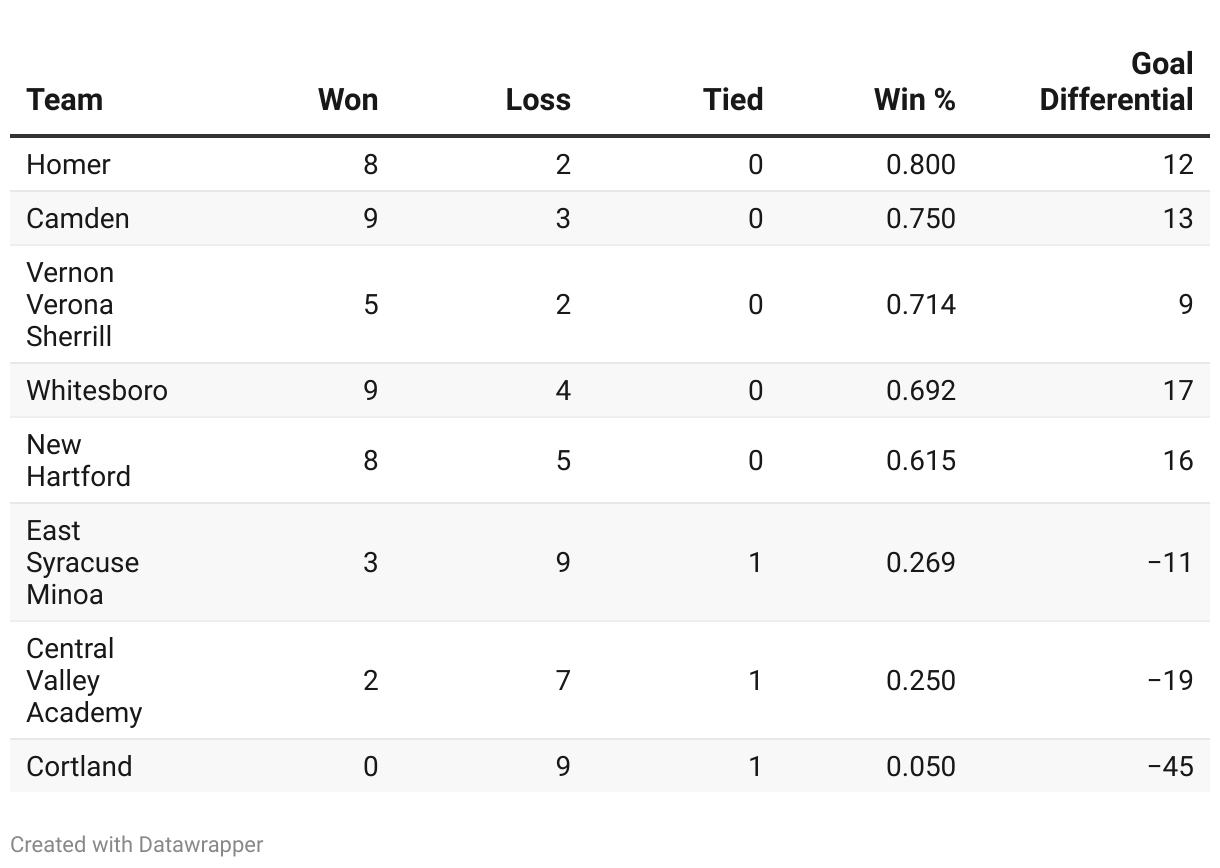Viewport: 1220px width, 868px height.
Task: Select Whitesboro's goal differential of 17
Action: click(x=1177, y=390)
